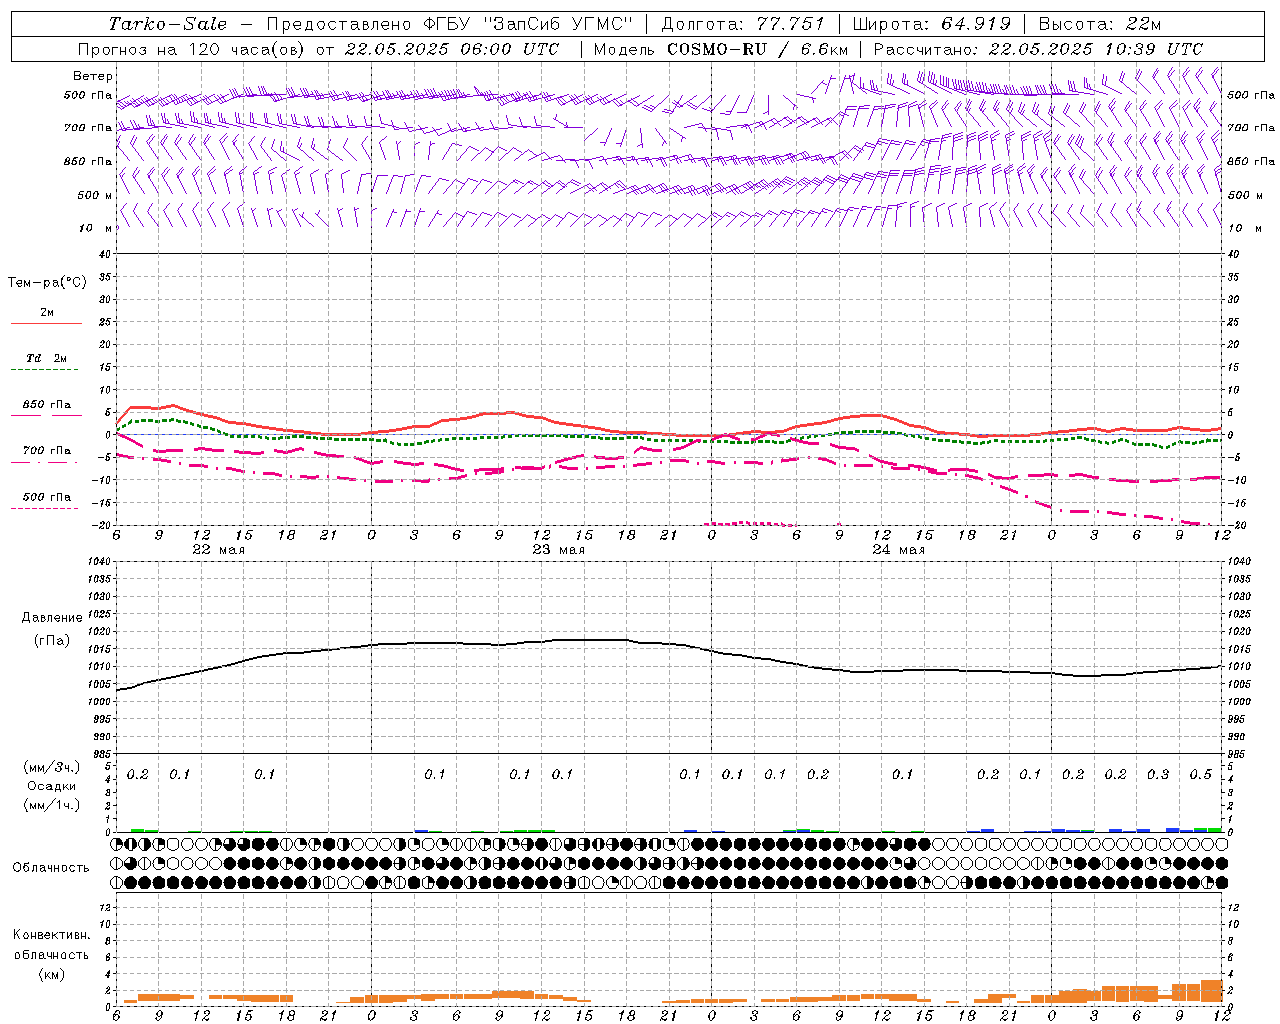Click the Облачность row label
Image resolution: width=1280 pixels, height=1024 pixels.
pyautogui.click(x=51, y=867)
